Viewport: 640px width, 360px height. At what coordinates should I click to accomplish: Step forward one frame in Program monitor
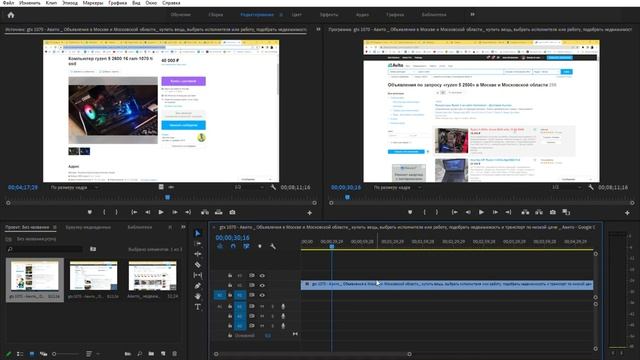495,212
